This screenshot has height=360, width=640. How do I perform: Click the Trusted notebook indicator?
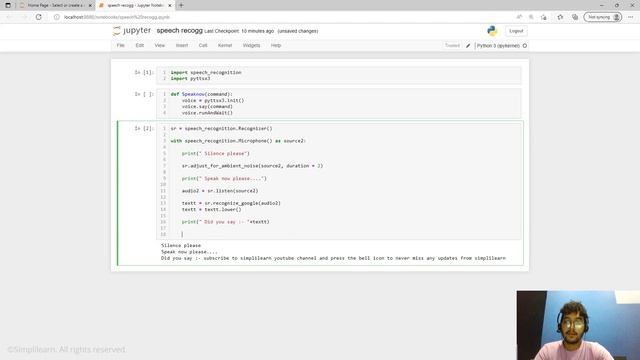(452, 46)
